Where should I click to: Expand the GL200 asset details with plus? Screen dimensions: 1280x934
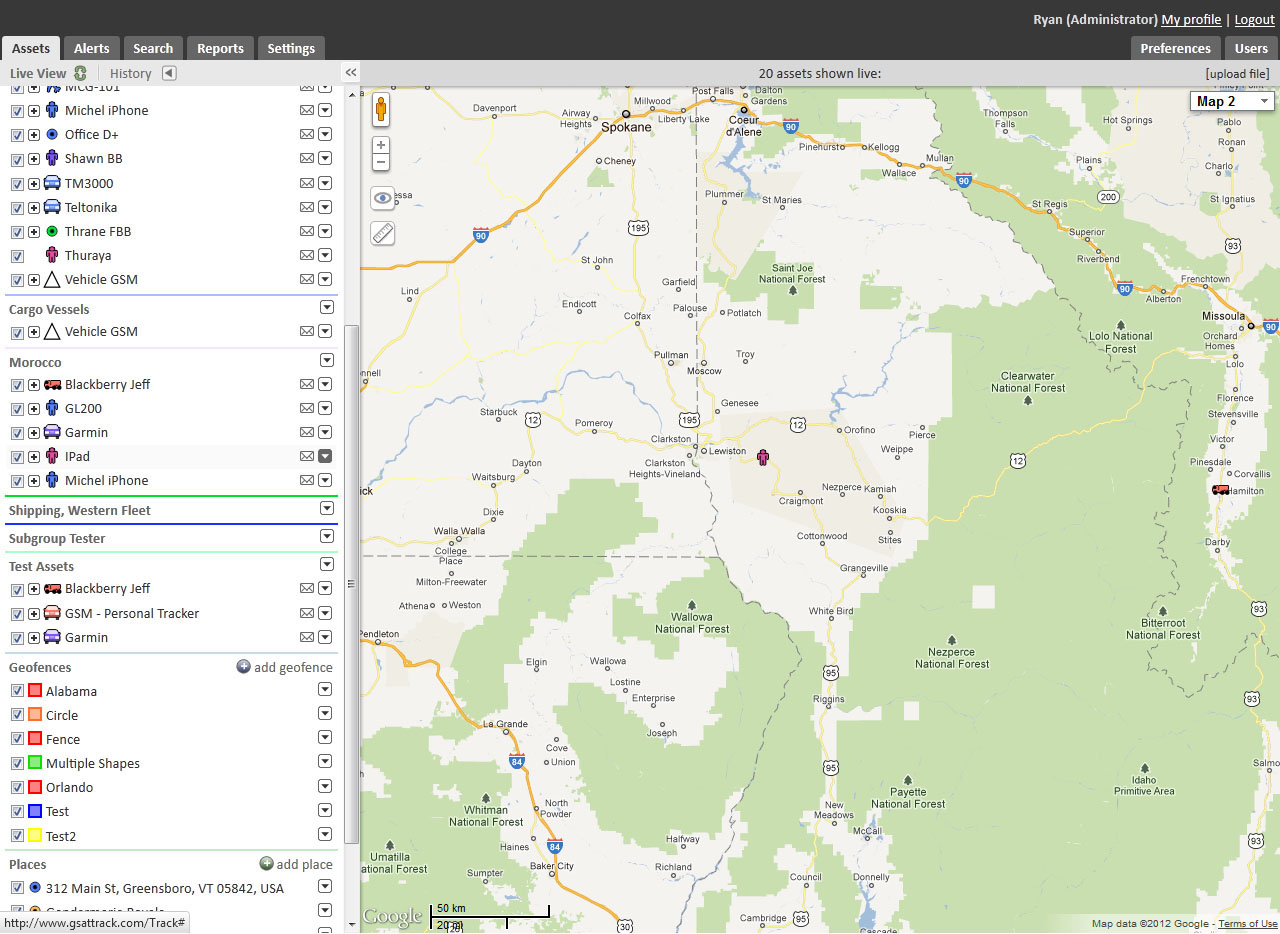(x=34, y=409)
